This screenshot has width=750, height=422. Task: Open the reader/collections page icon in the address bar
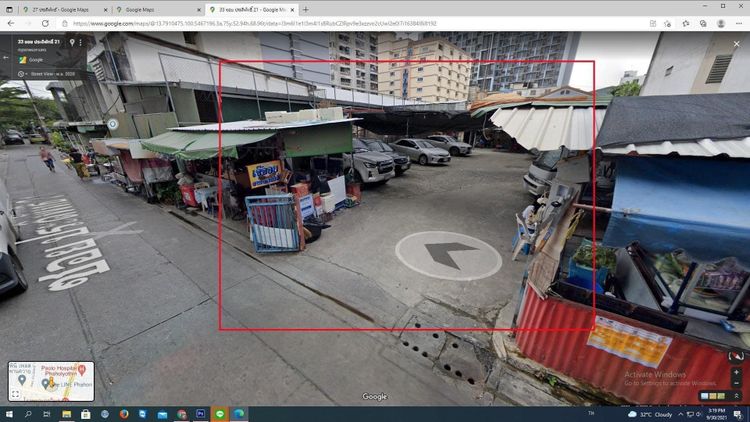652,23
